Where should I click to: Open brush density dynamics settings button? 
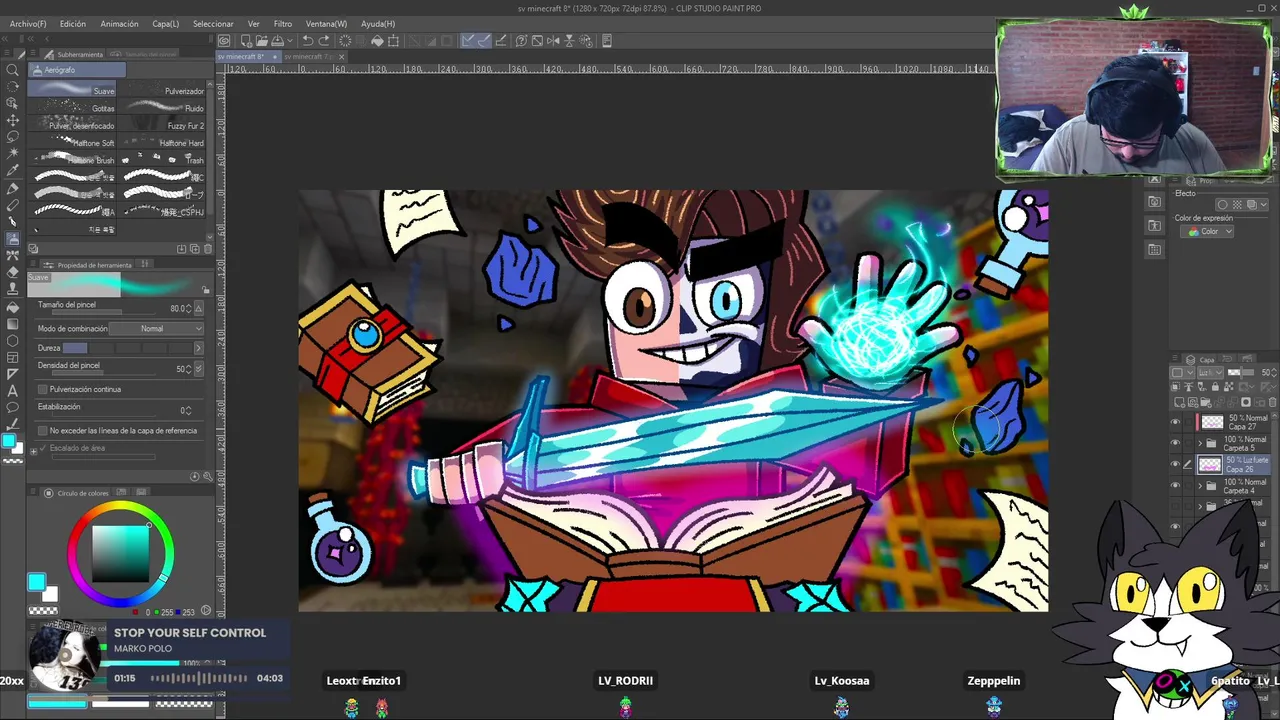199,369
